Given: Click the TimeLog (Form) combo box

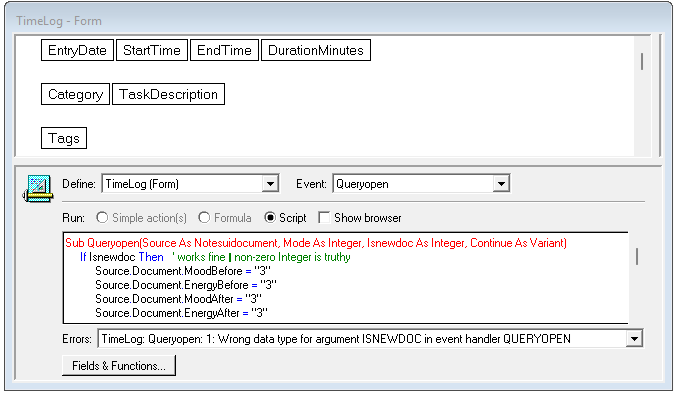Looking at the screenshot, I should [190, 184].
